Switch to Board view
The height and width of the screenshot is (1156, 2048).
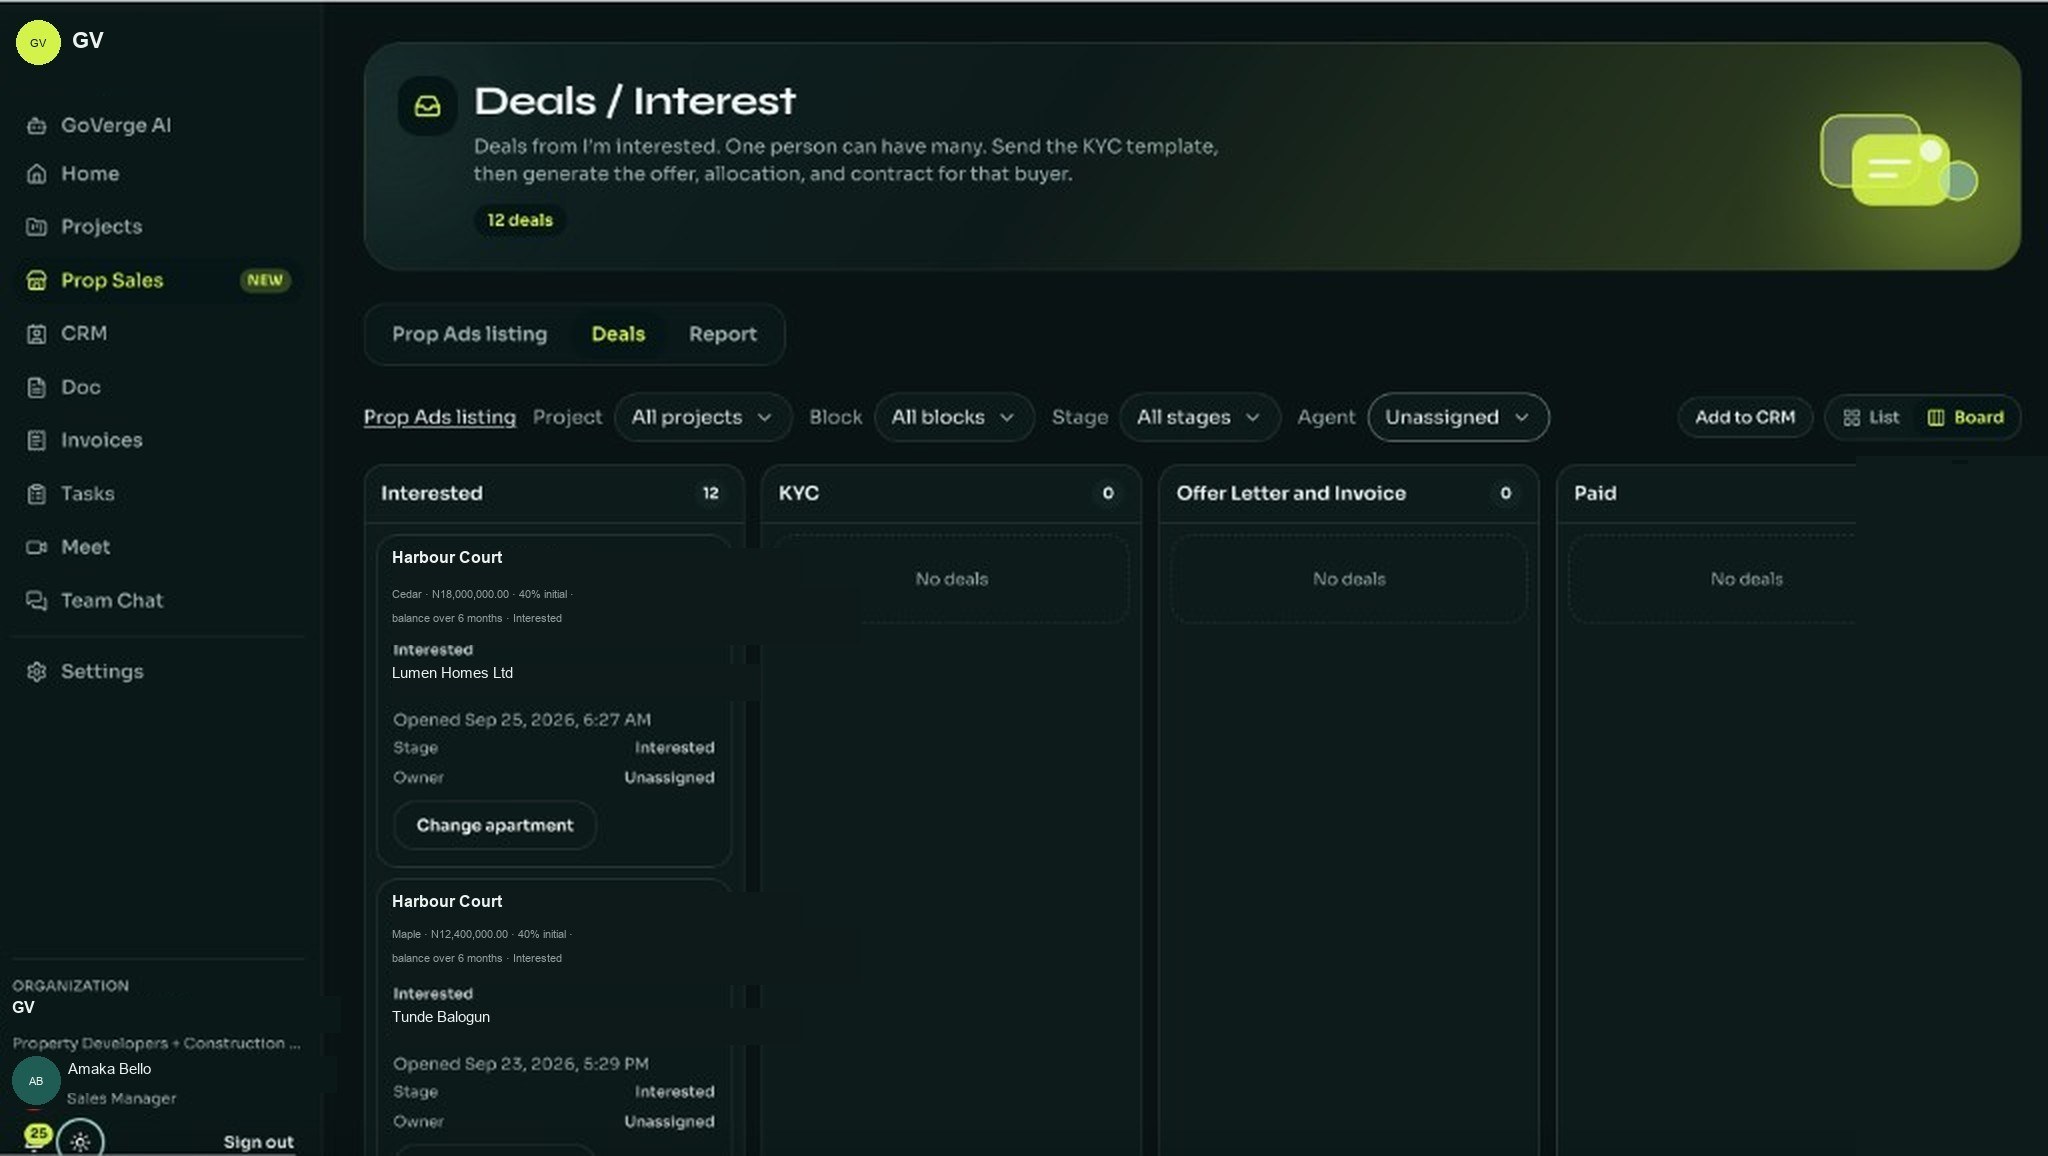pyautogui.click(x=1965, y=418)
